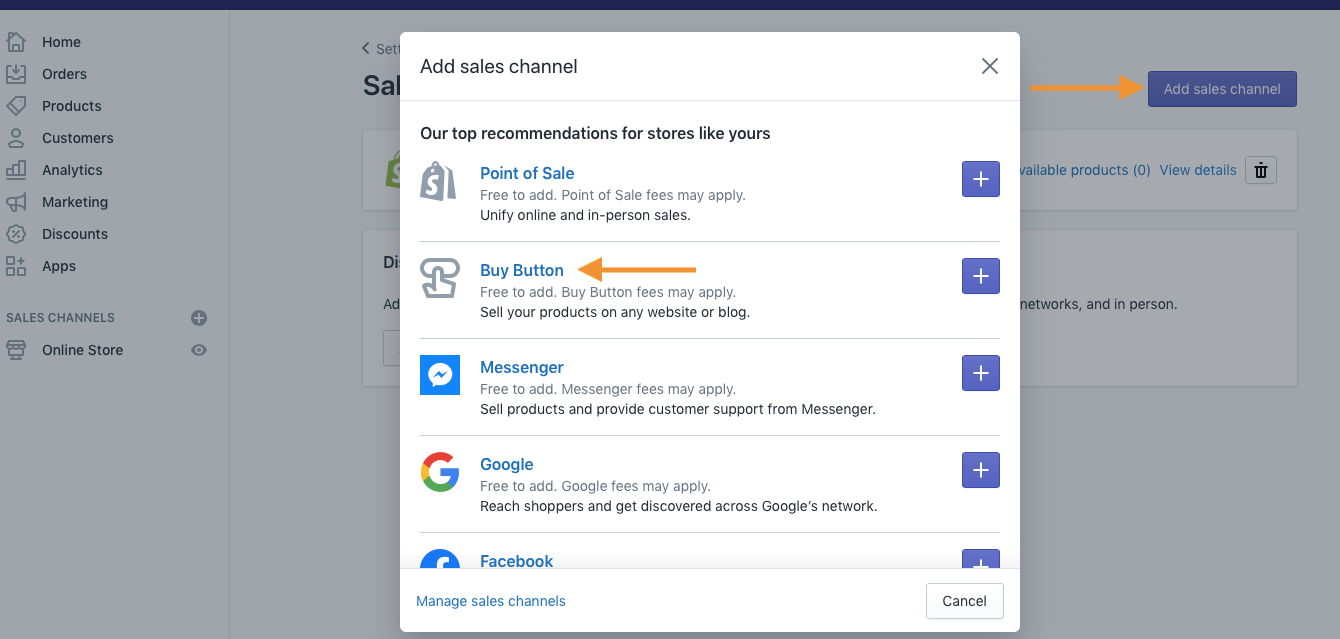Open the Manage sales channels link
Image resolution: width=1340 pixels, height=639 pixels.
pos(491,601)
